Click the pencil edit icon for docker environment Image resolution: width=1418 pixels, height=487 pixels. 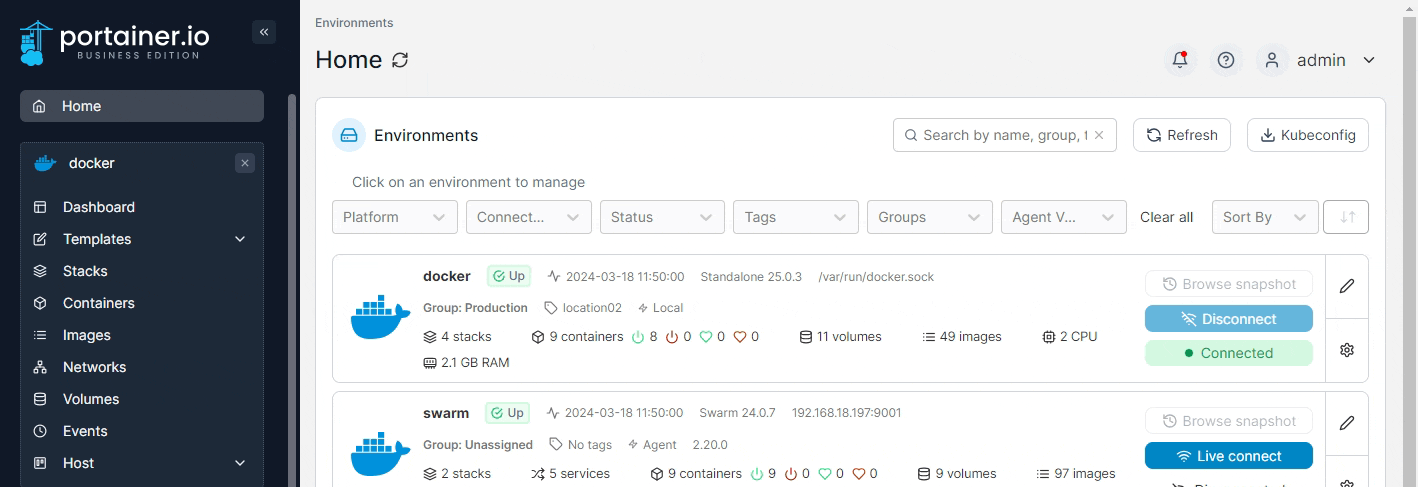[x=1346, y=286]
